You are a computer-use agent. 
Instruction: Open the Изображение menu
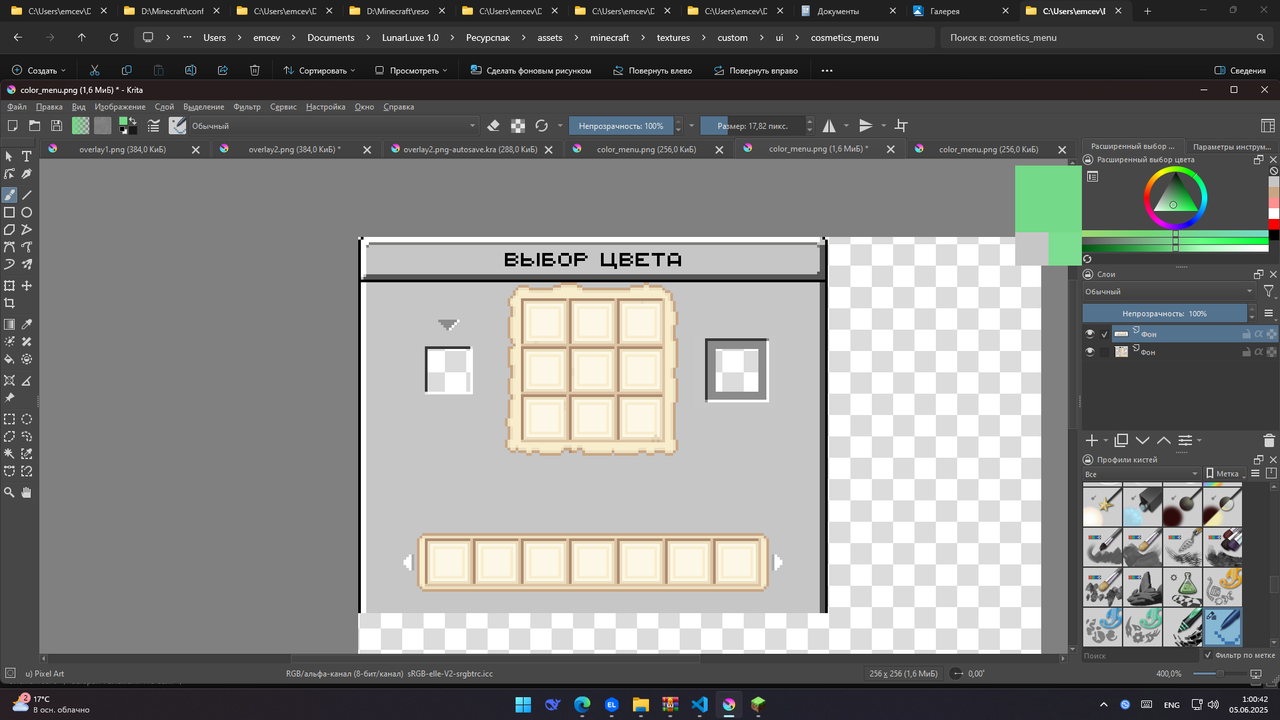(x=120, y=107)
